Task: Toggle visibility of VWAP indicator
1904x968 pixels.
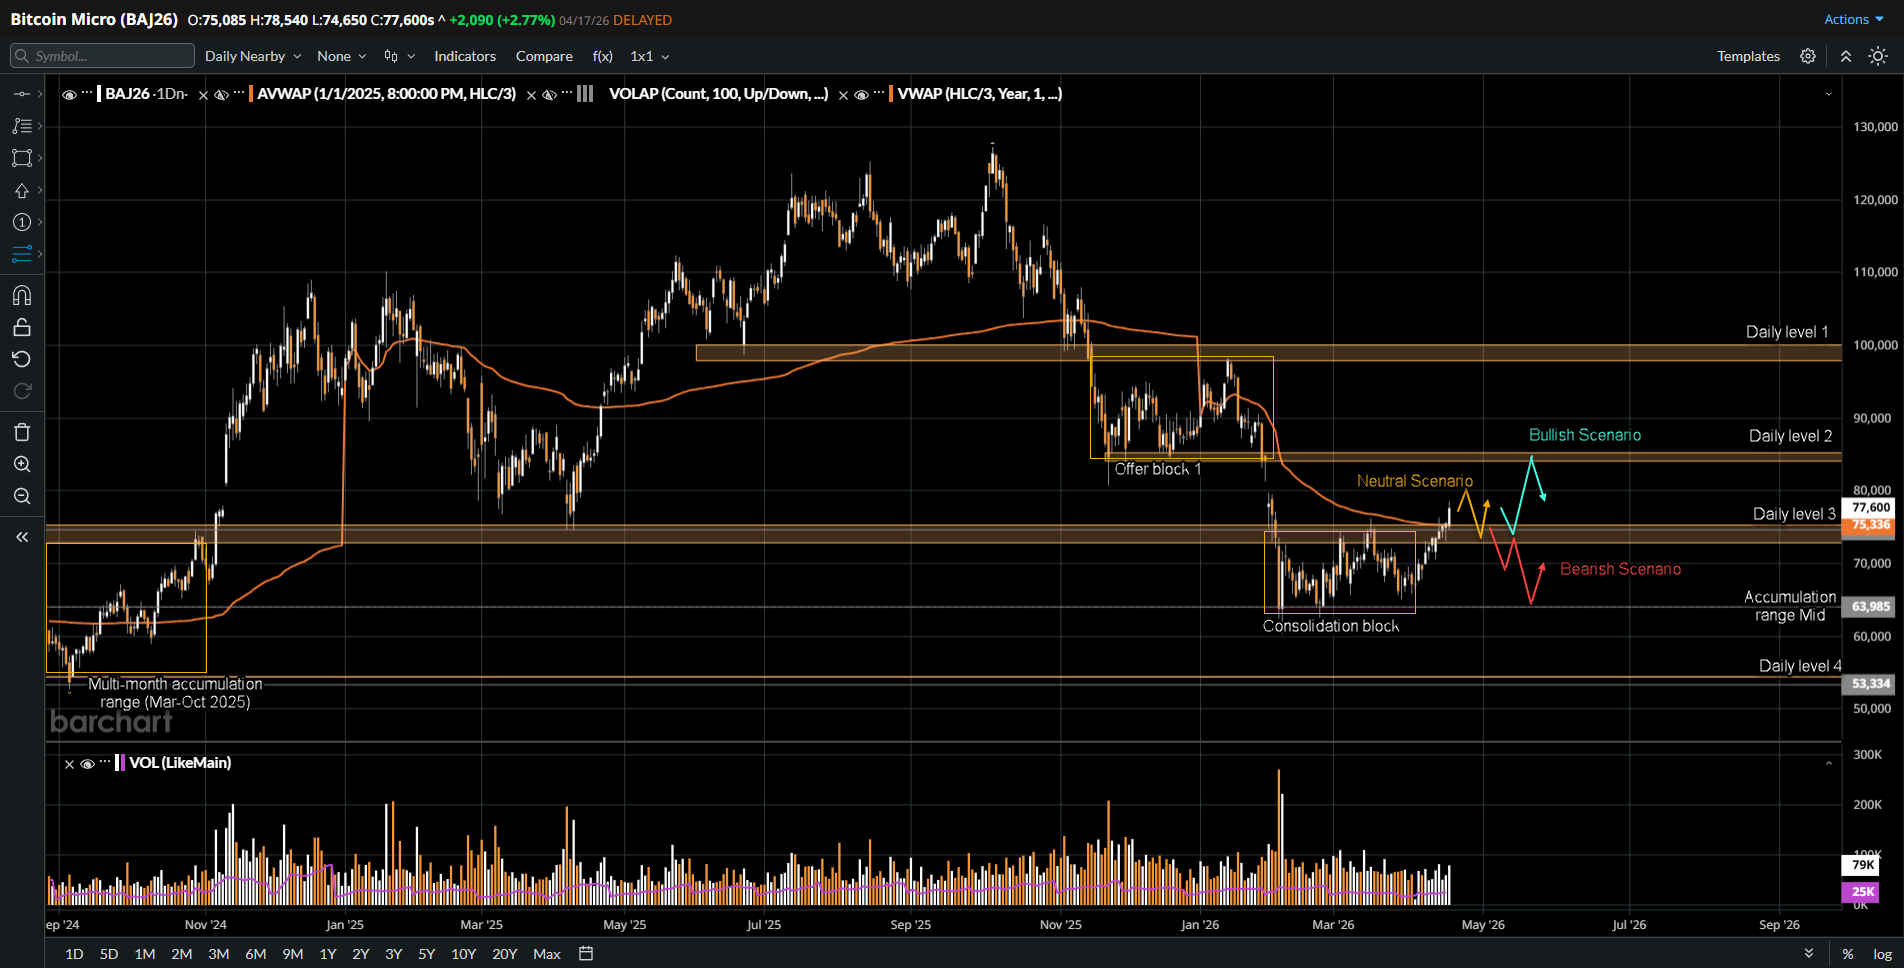Action: point(861,94)
